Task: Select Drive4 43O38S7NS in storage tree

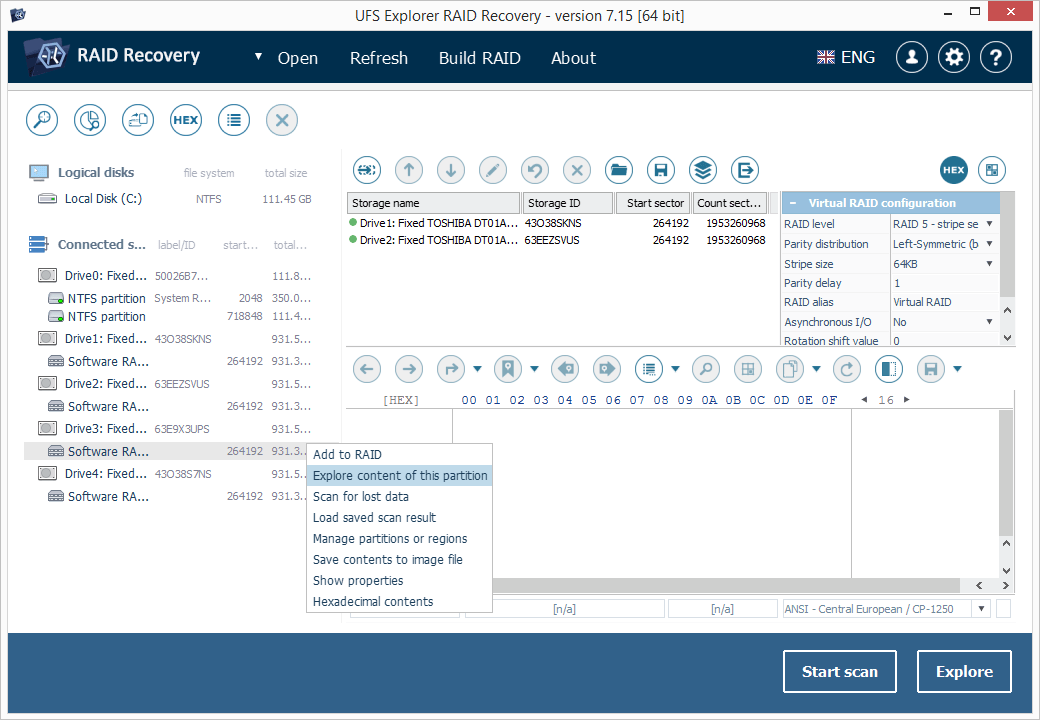Action: [175, 474]
